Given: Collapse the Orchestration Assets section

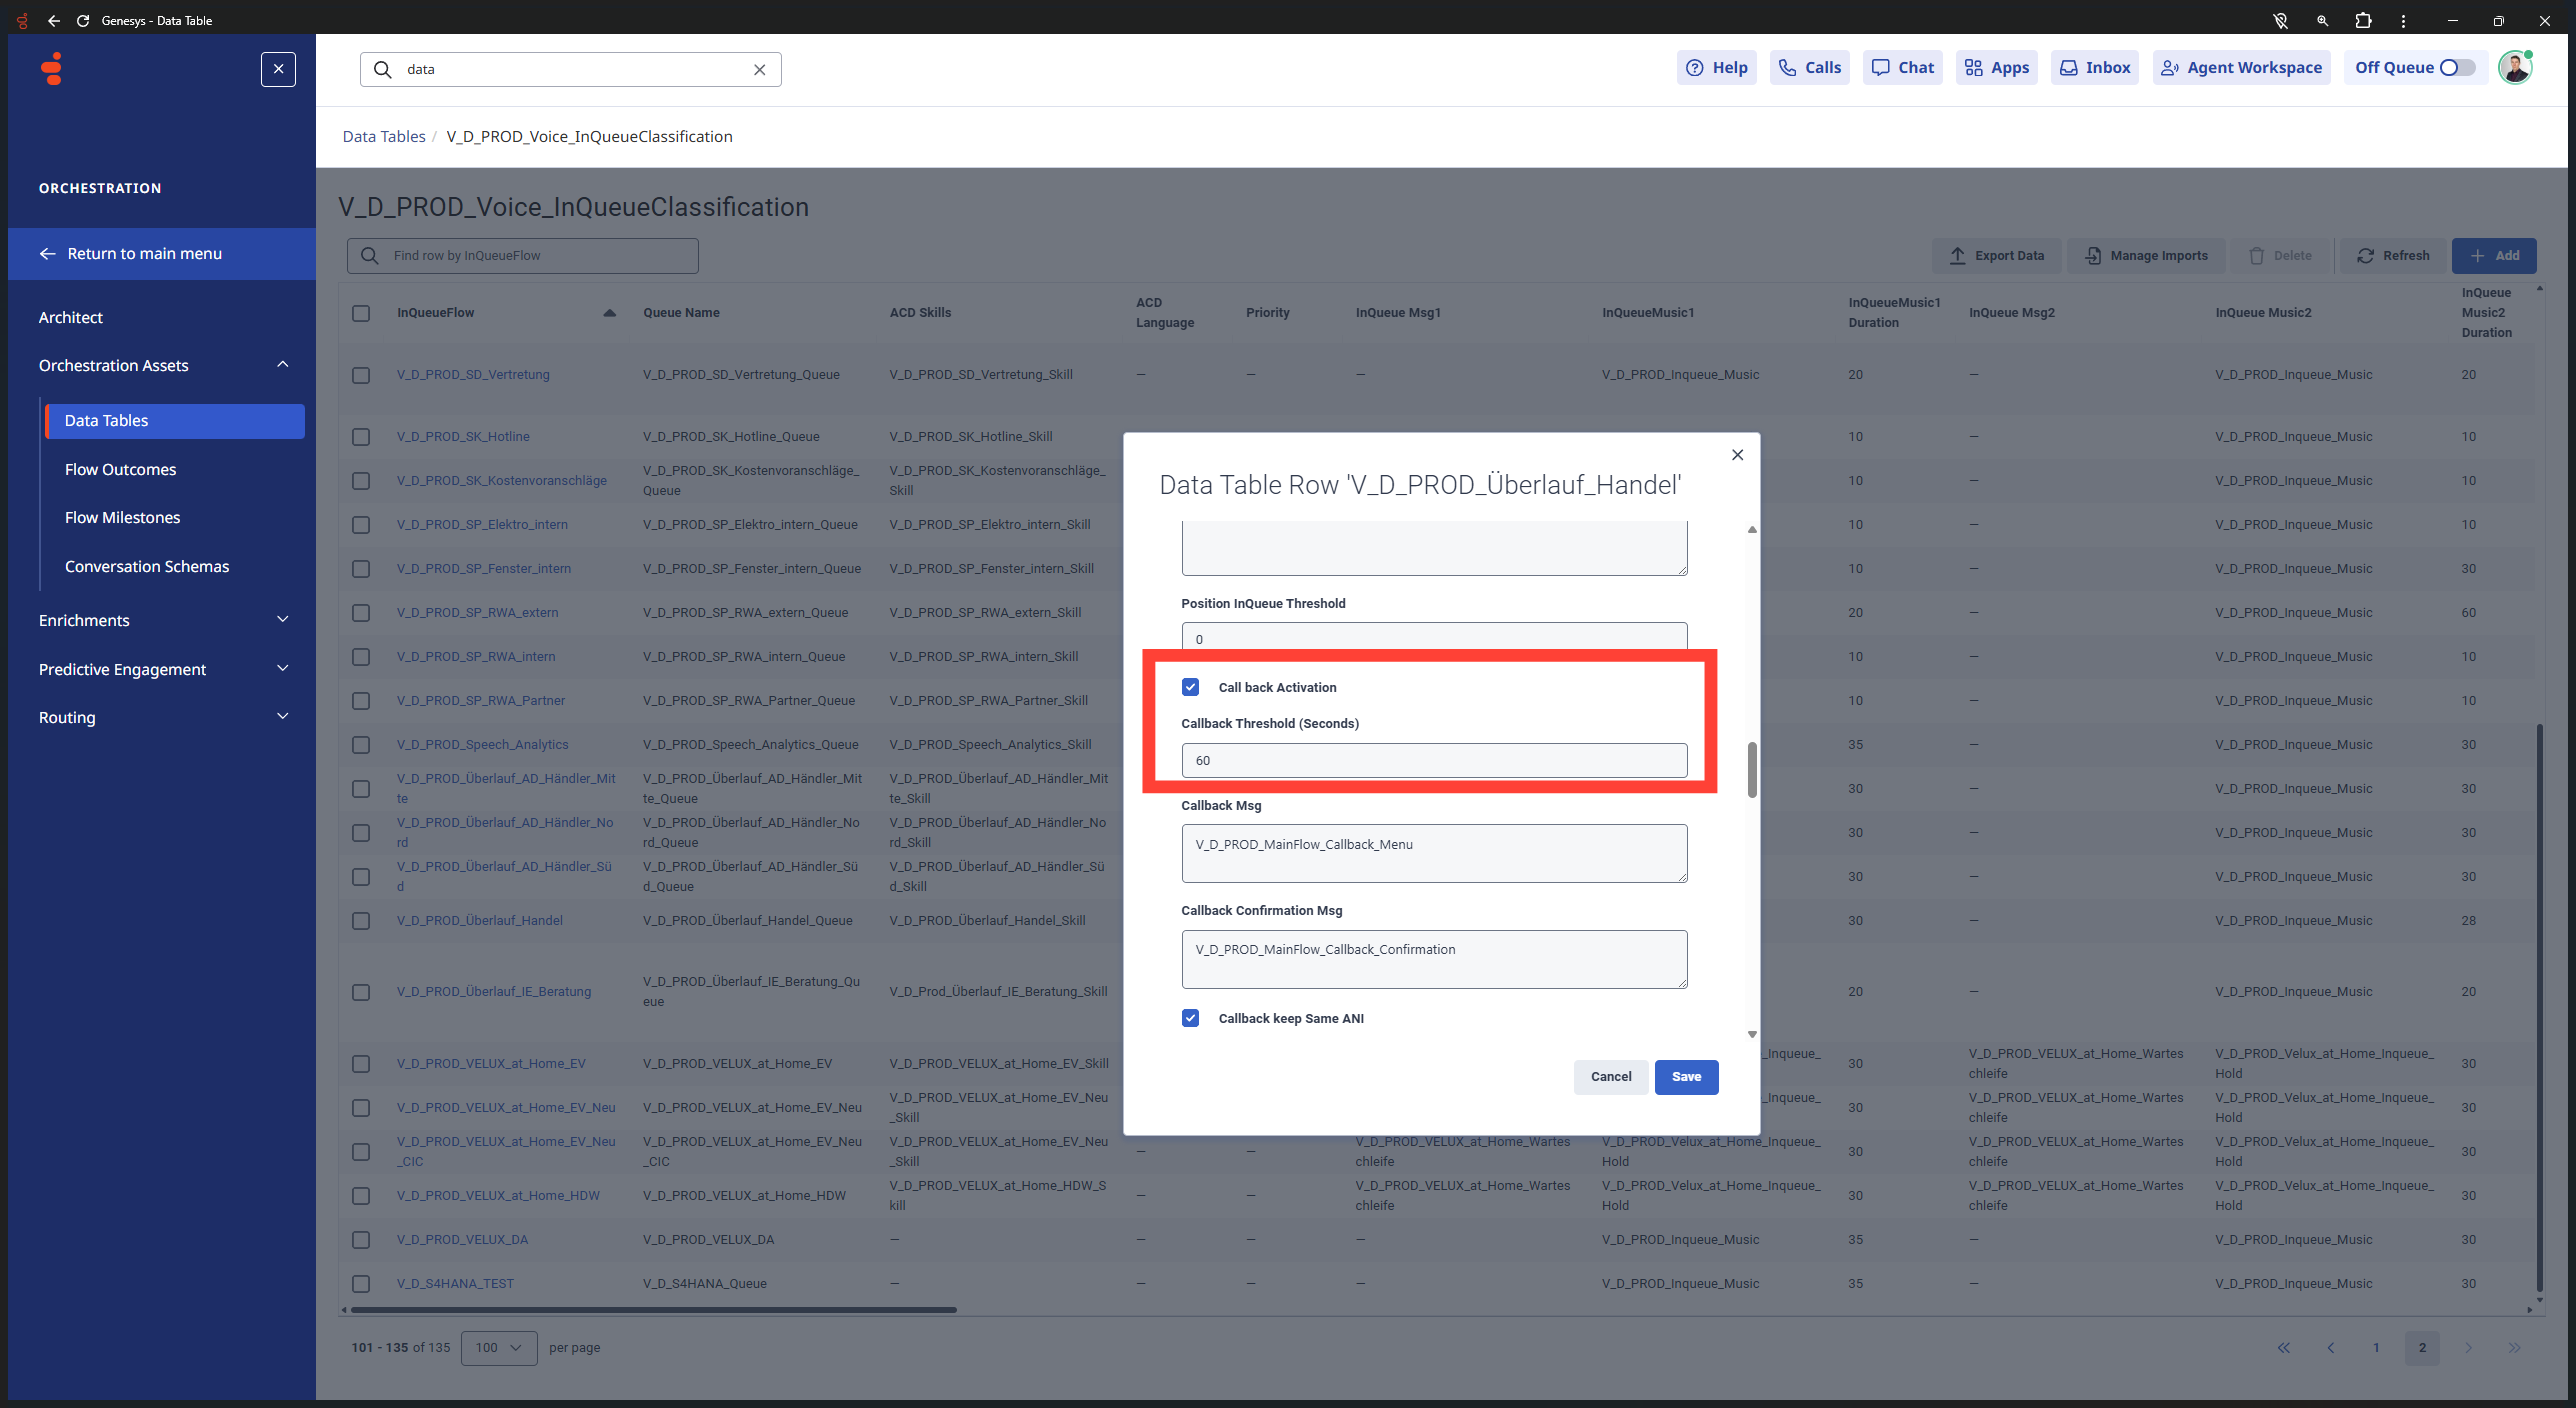Looking at the screenshot, I should [282, 365].
